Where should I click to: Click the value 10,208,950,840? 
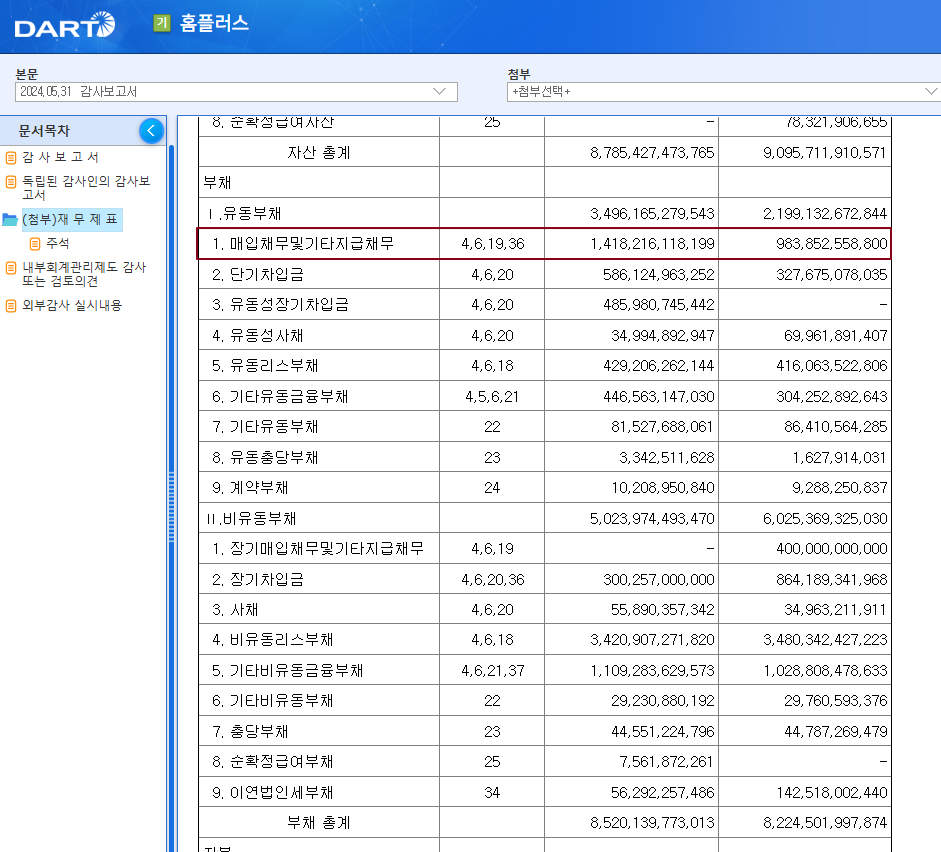tap(663, 488)
